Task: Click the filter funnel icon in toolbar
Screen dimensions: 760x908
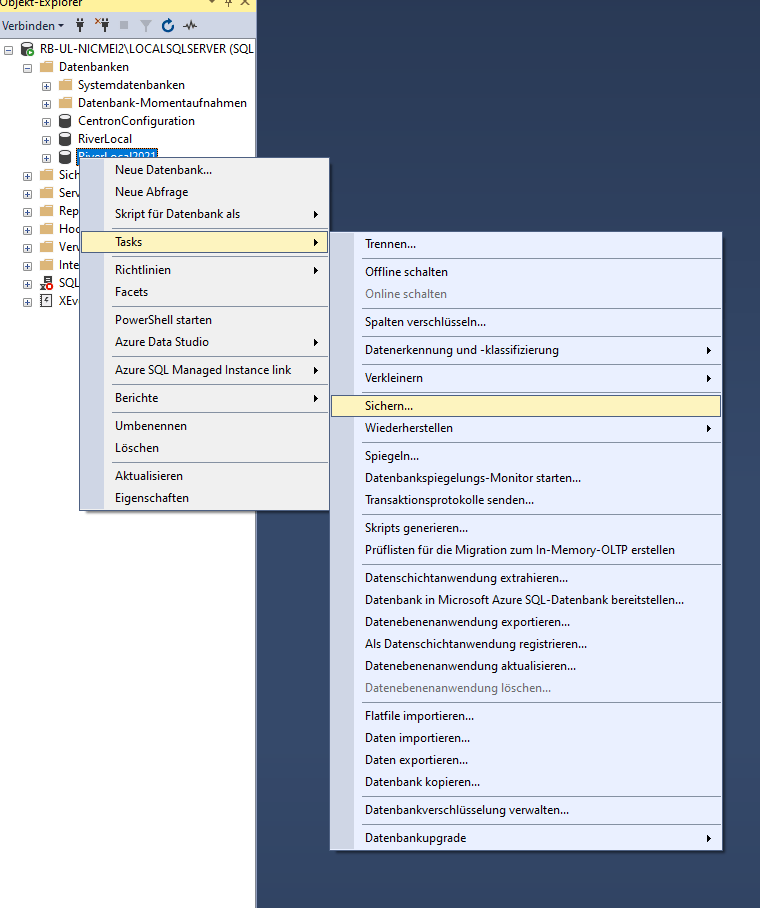Action: 146,25
